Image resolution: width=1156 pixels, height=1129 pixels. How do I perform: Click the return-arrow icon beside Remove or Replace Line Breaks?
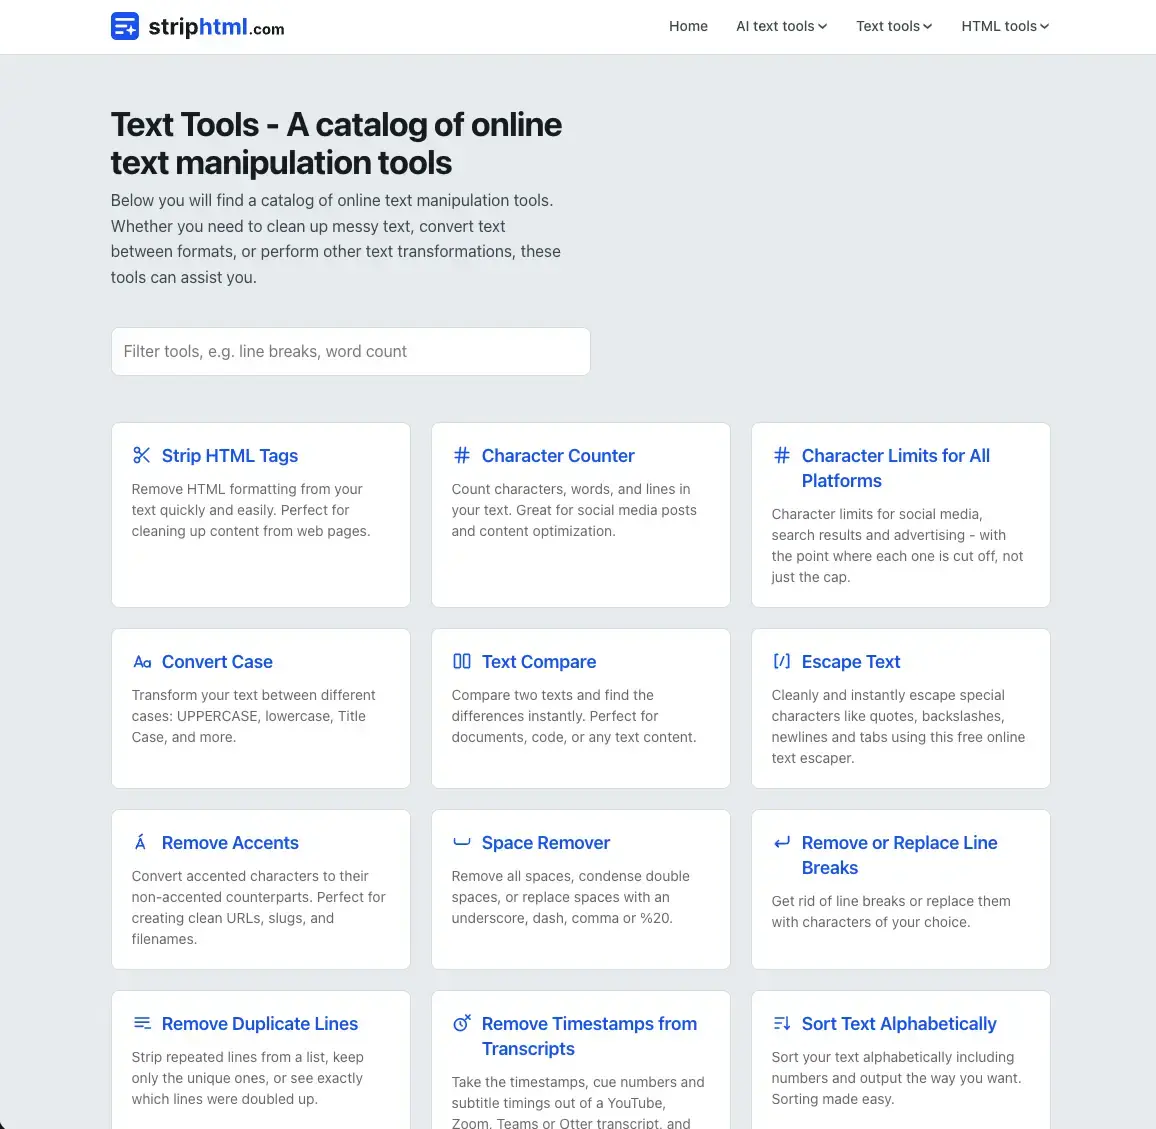click(x=781, y=842)
